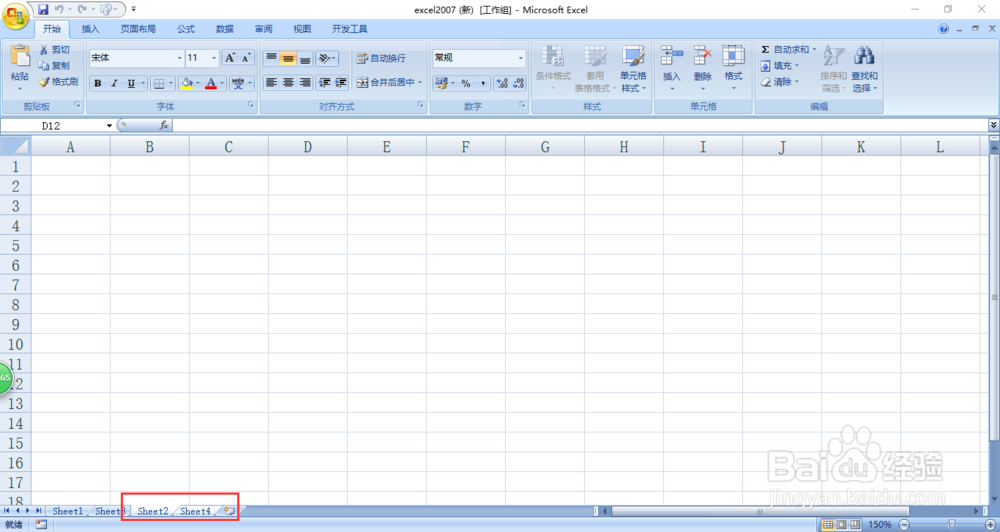Zoom out with minus button

click(903, 524)
